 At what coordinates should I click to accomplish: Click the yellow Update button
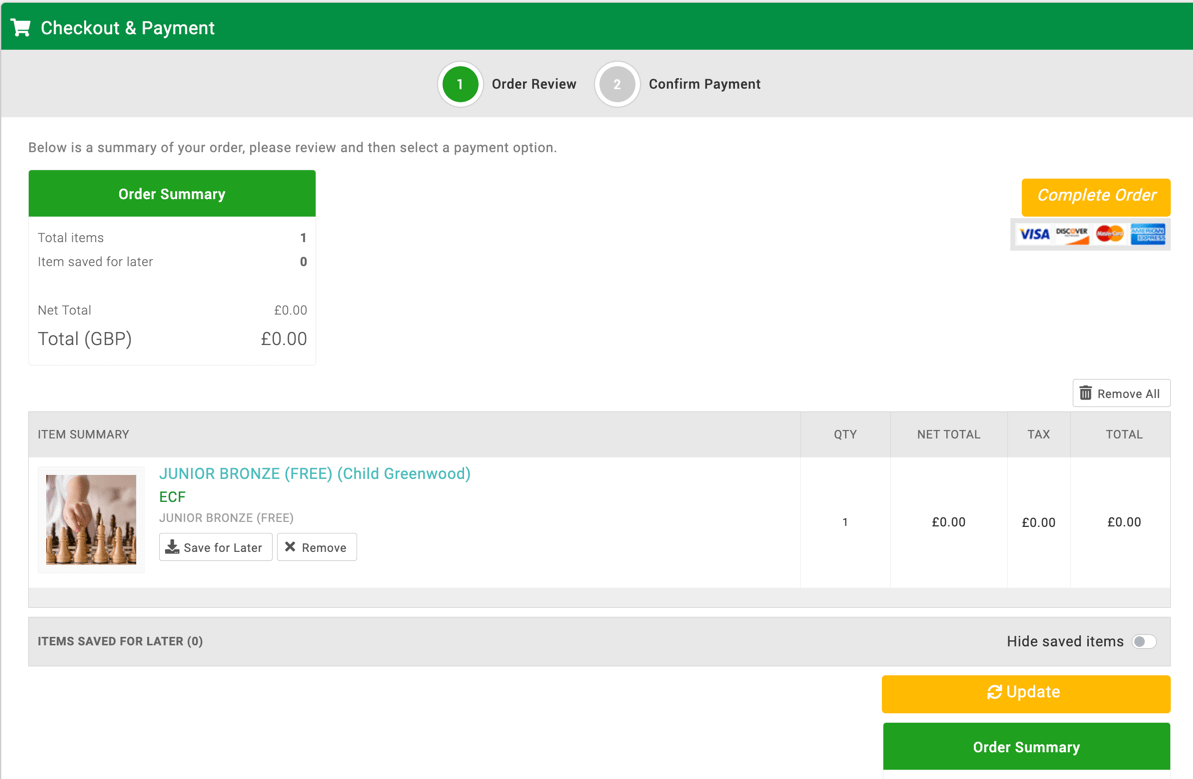1026,693
